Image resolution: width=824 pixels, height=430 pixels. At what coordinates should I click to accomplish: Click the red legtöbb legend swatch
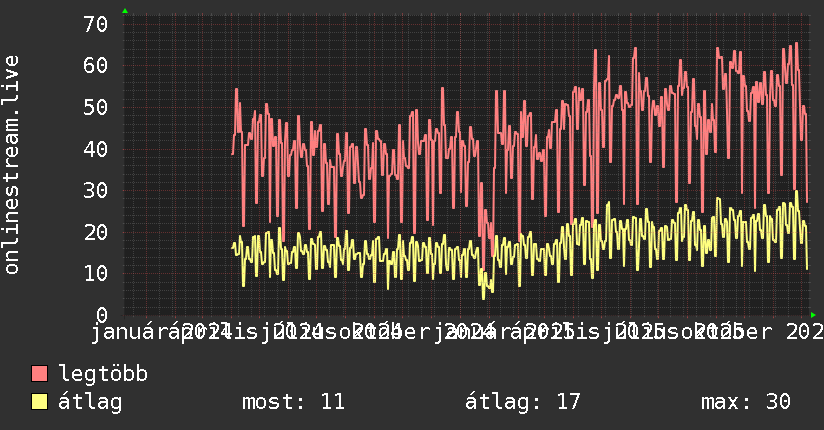click(39, 374)
